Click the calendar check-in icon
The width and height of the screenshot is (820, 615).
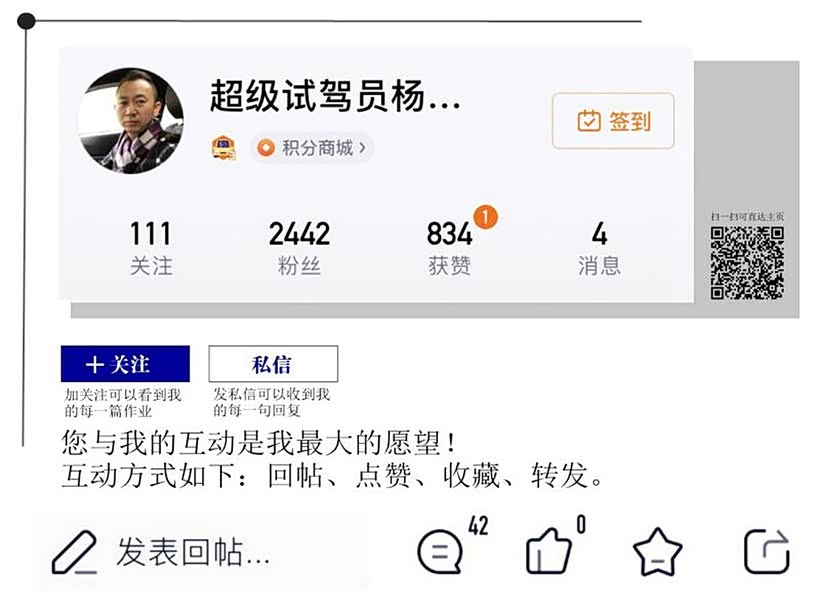[x=589, y=121]
